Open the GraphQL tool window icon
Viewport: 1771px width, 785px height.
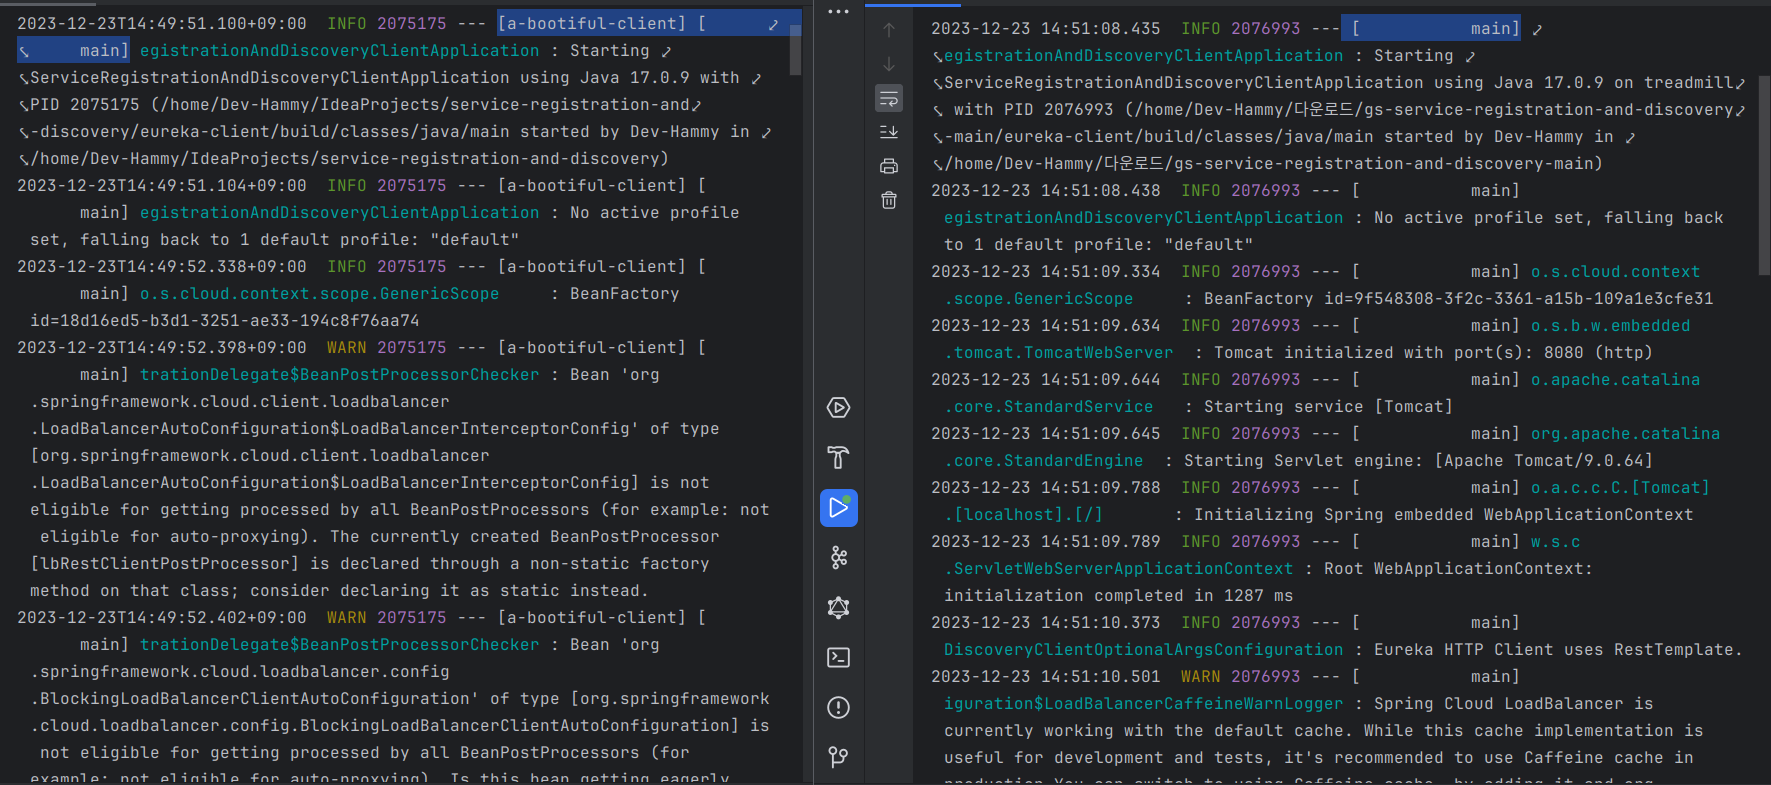838,608
